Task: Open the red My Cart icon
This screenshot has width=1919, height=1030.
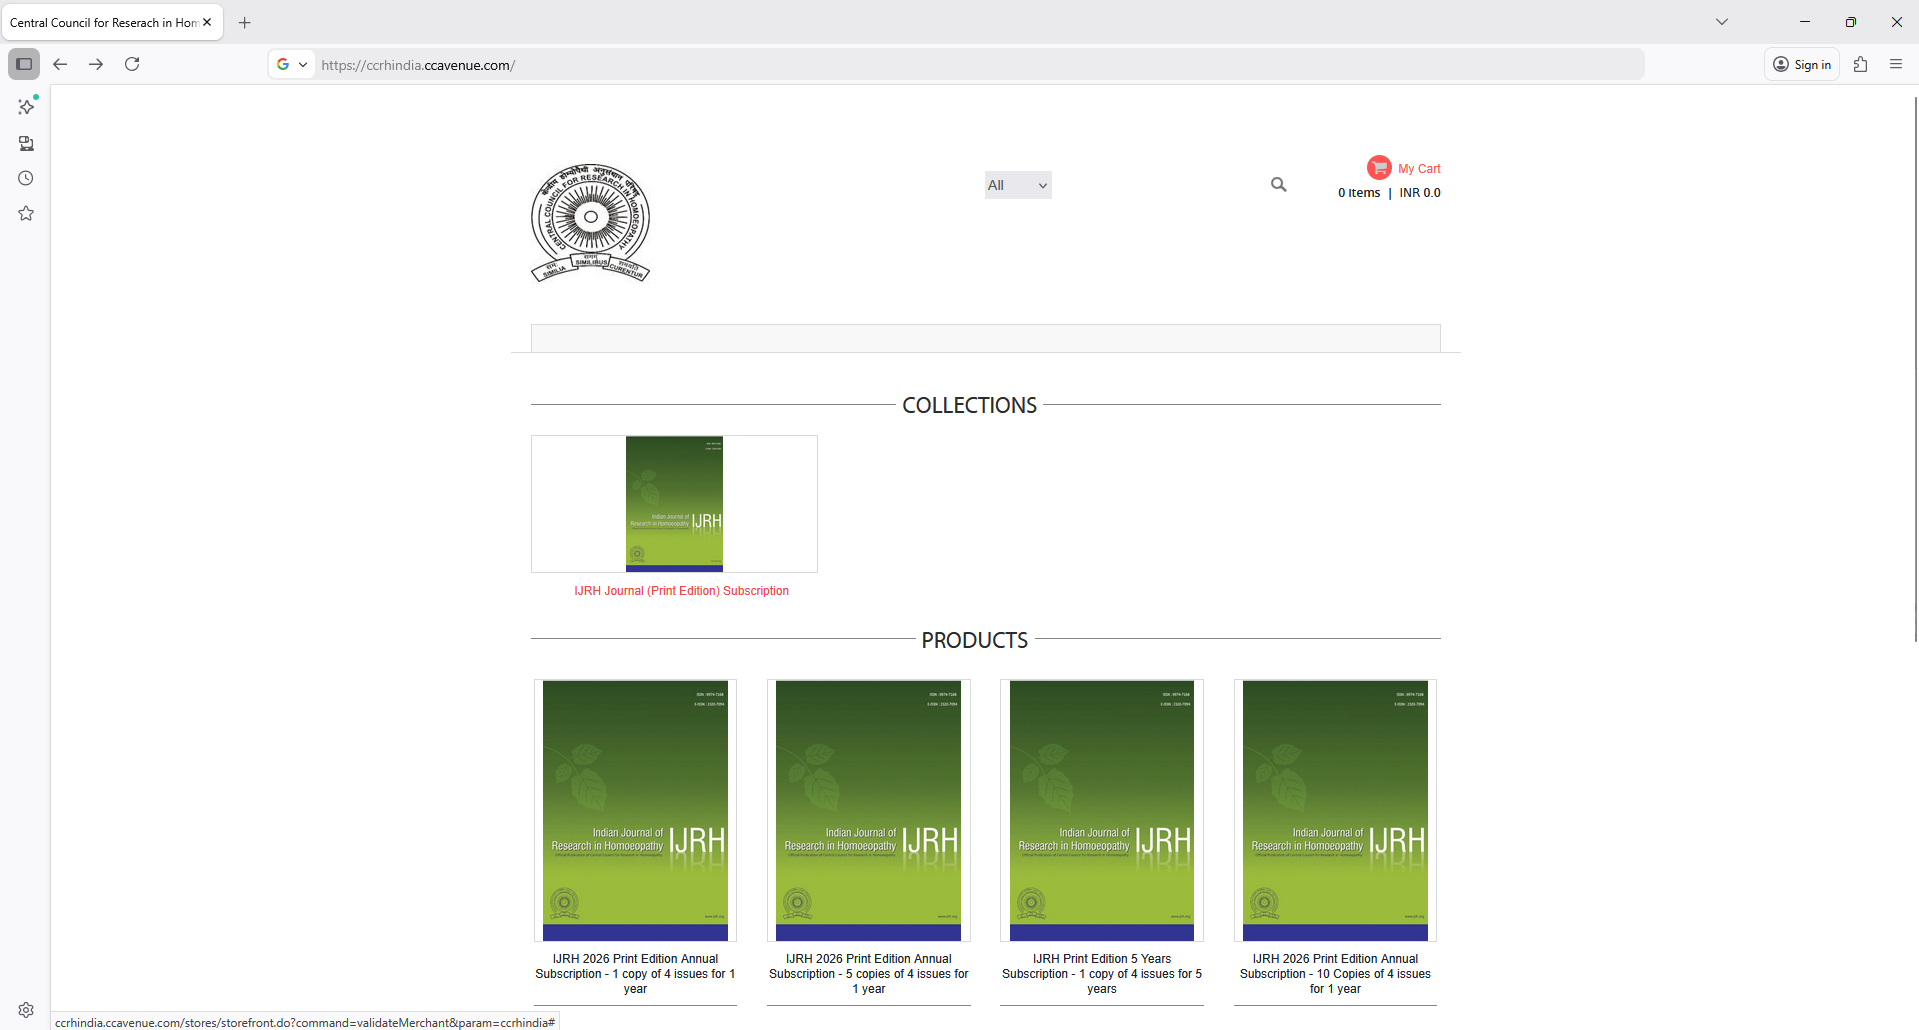Action: (1379, 168)
